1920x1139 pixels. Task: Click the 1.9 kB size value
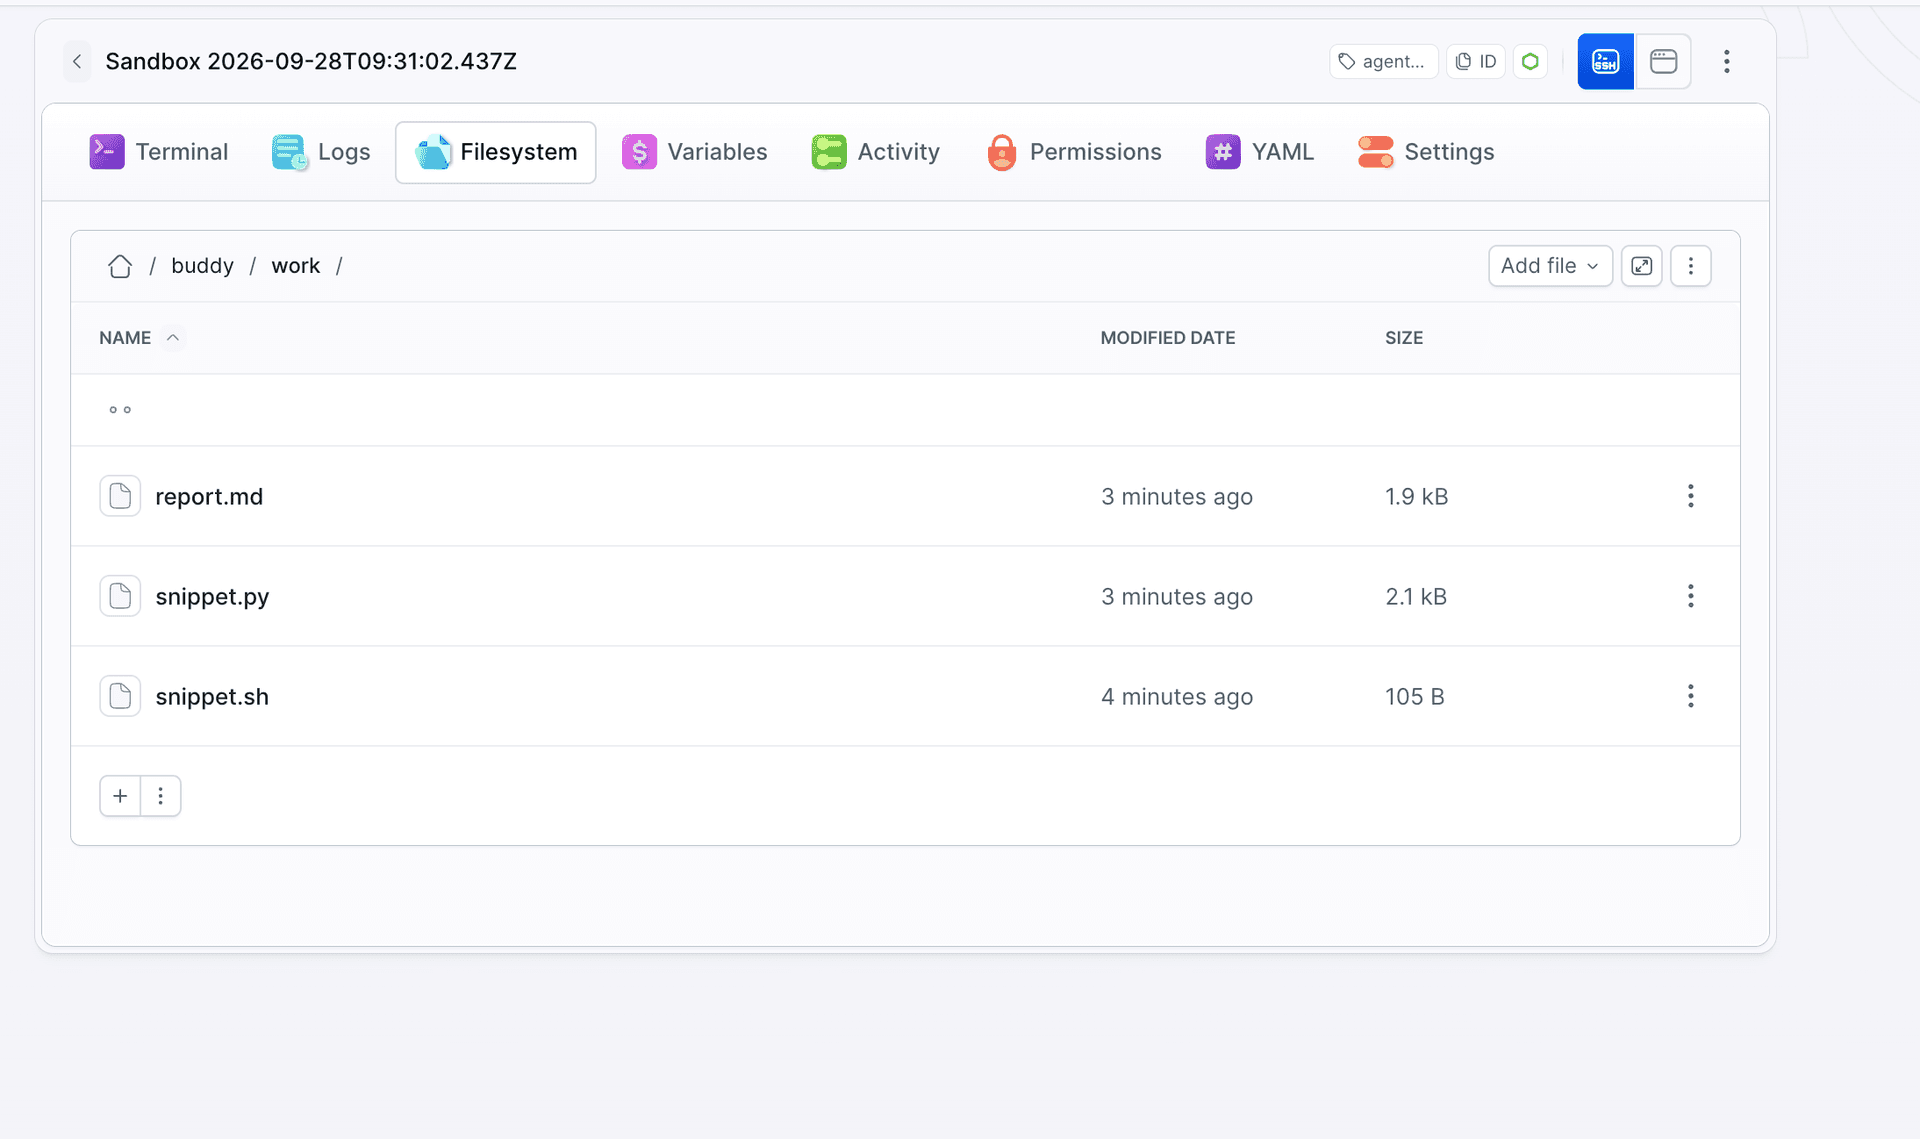coord(1417,497)
